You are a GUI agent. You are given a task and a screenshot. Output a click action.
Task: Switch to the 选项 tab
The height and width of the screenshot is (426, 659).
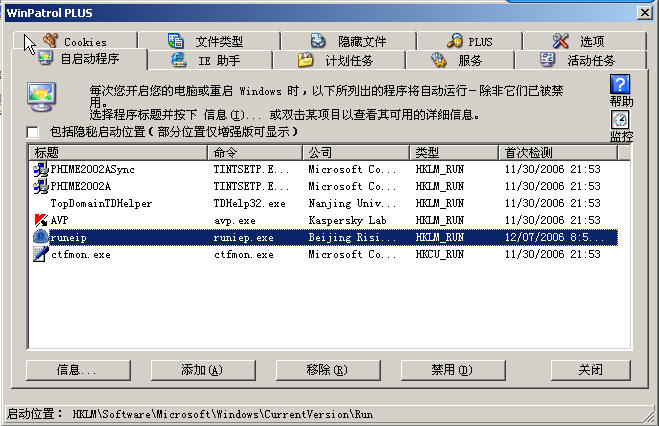585,41
